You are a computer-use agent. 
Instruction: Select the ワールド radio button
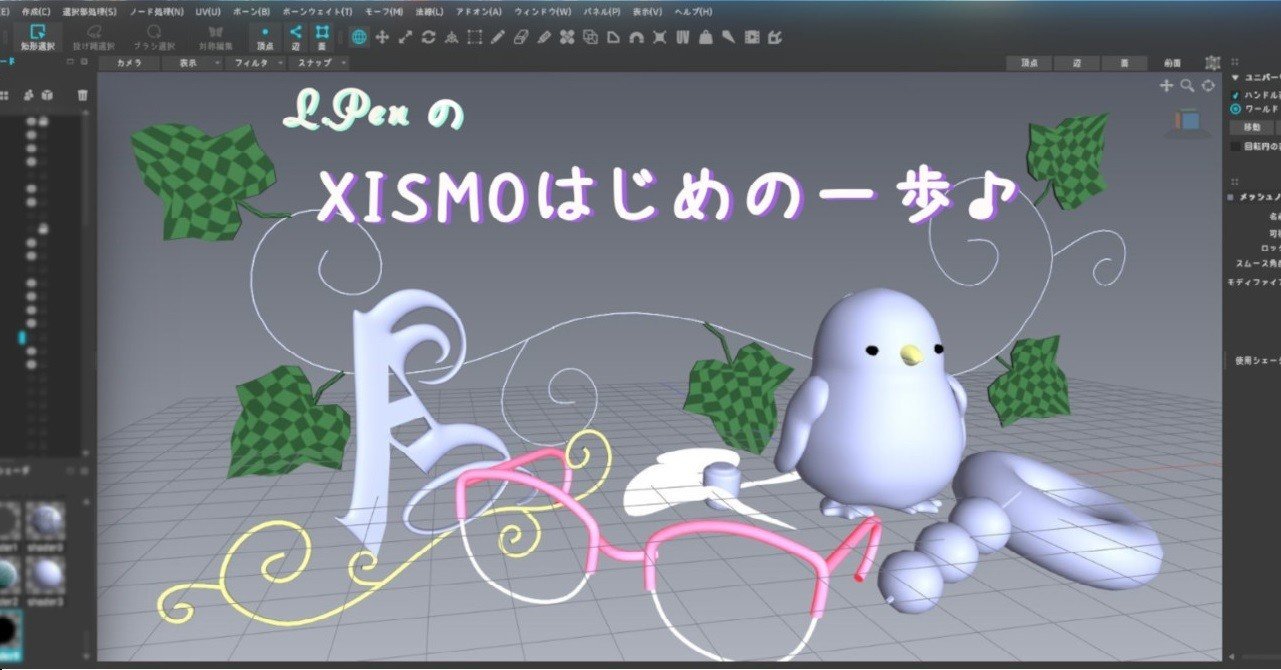pyautogui.click(x=1236, y=108)
